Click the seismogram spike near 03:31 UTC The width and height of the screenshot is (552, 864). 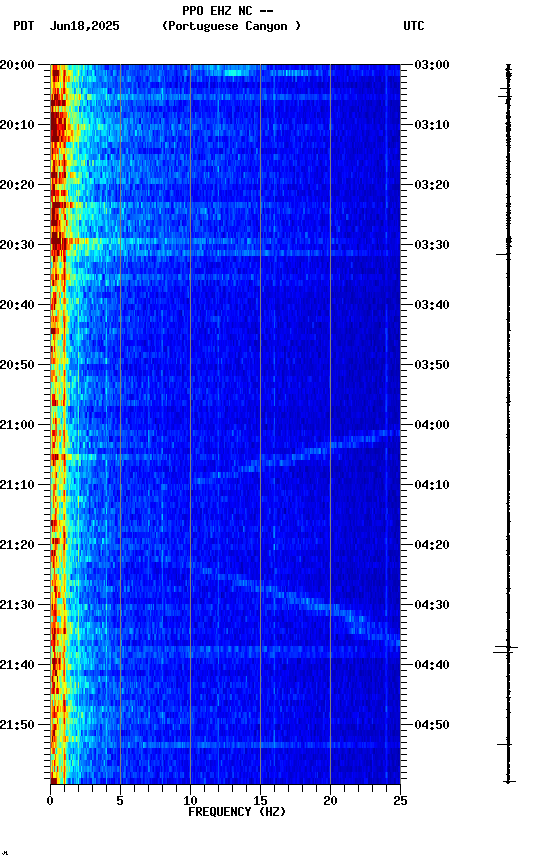503,254
